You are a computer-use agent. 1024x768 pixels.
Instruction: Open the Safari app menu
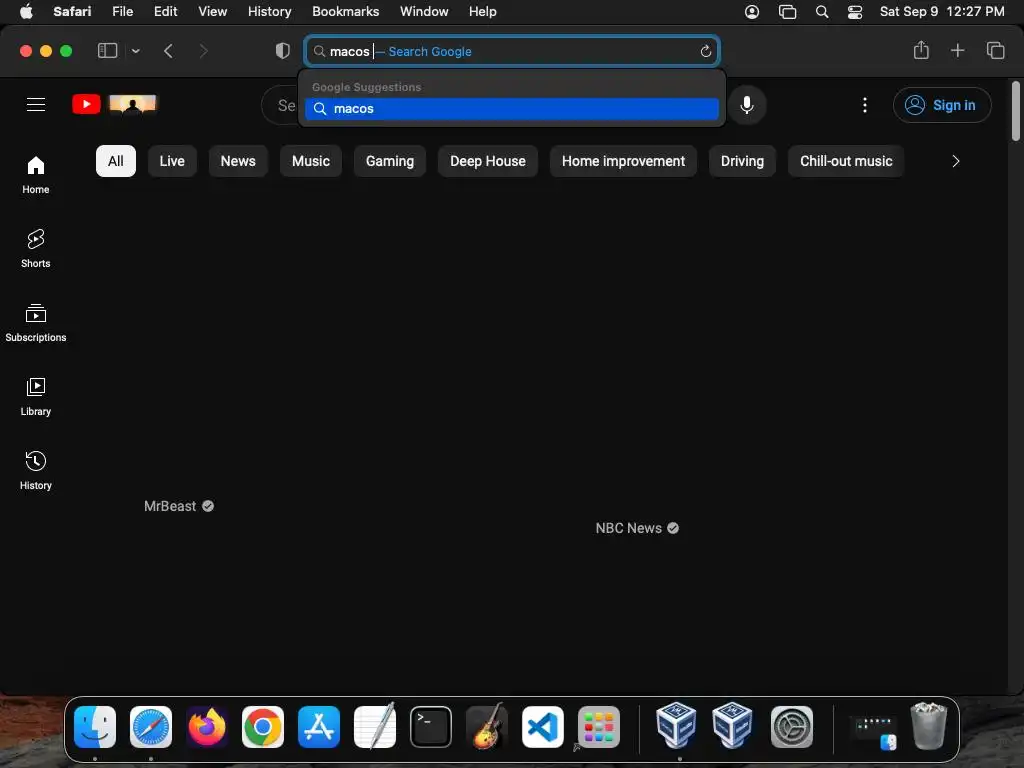[72, 11]
